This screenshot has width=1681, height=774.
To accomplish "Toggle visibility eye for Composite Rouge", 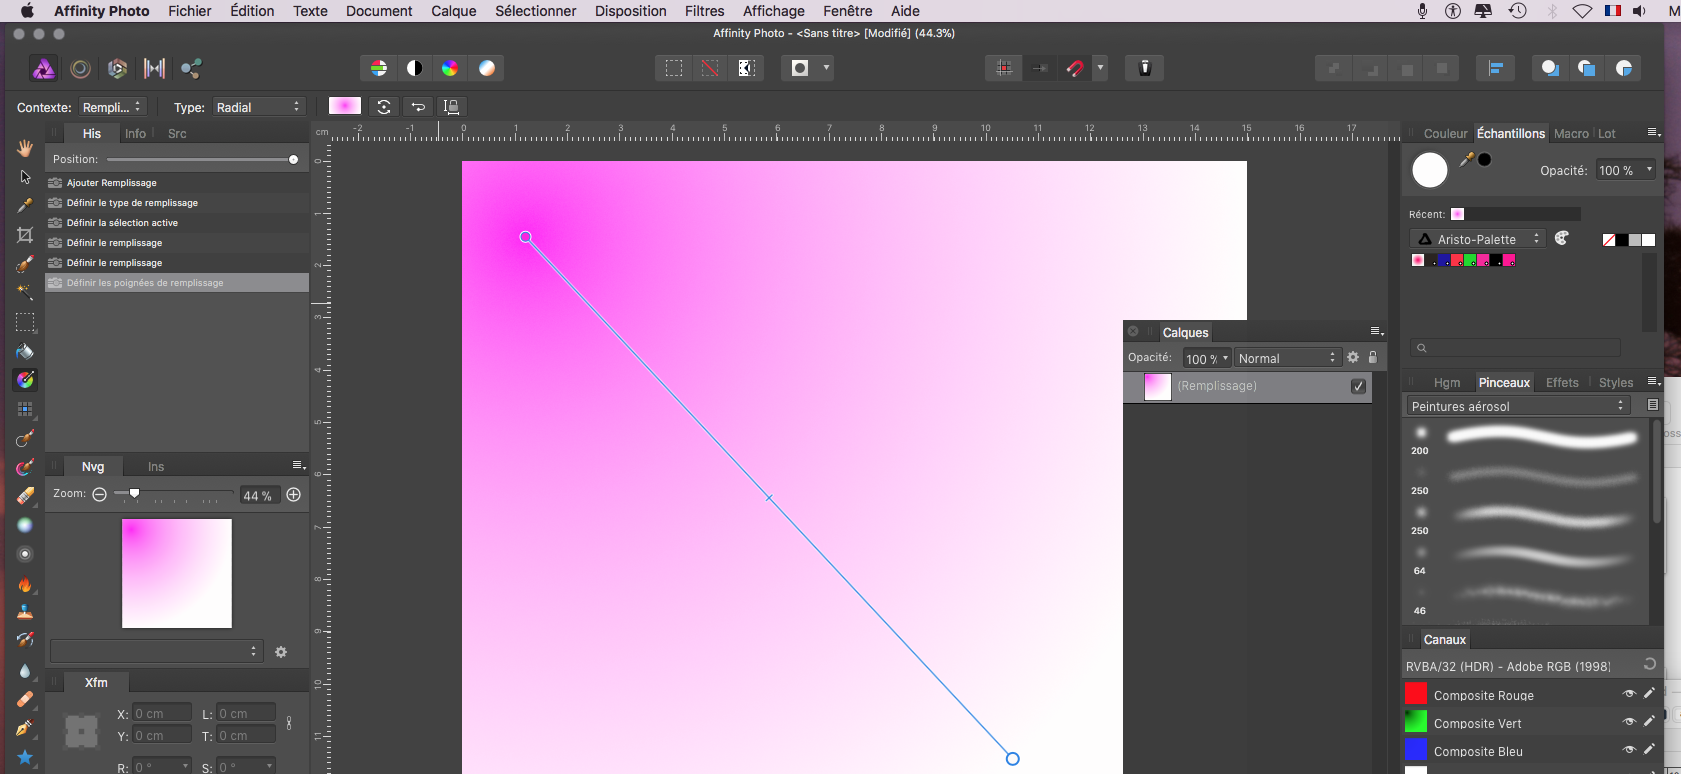I will (1629, 694).
